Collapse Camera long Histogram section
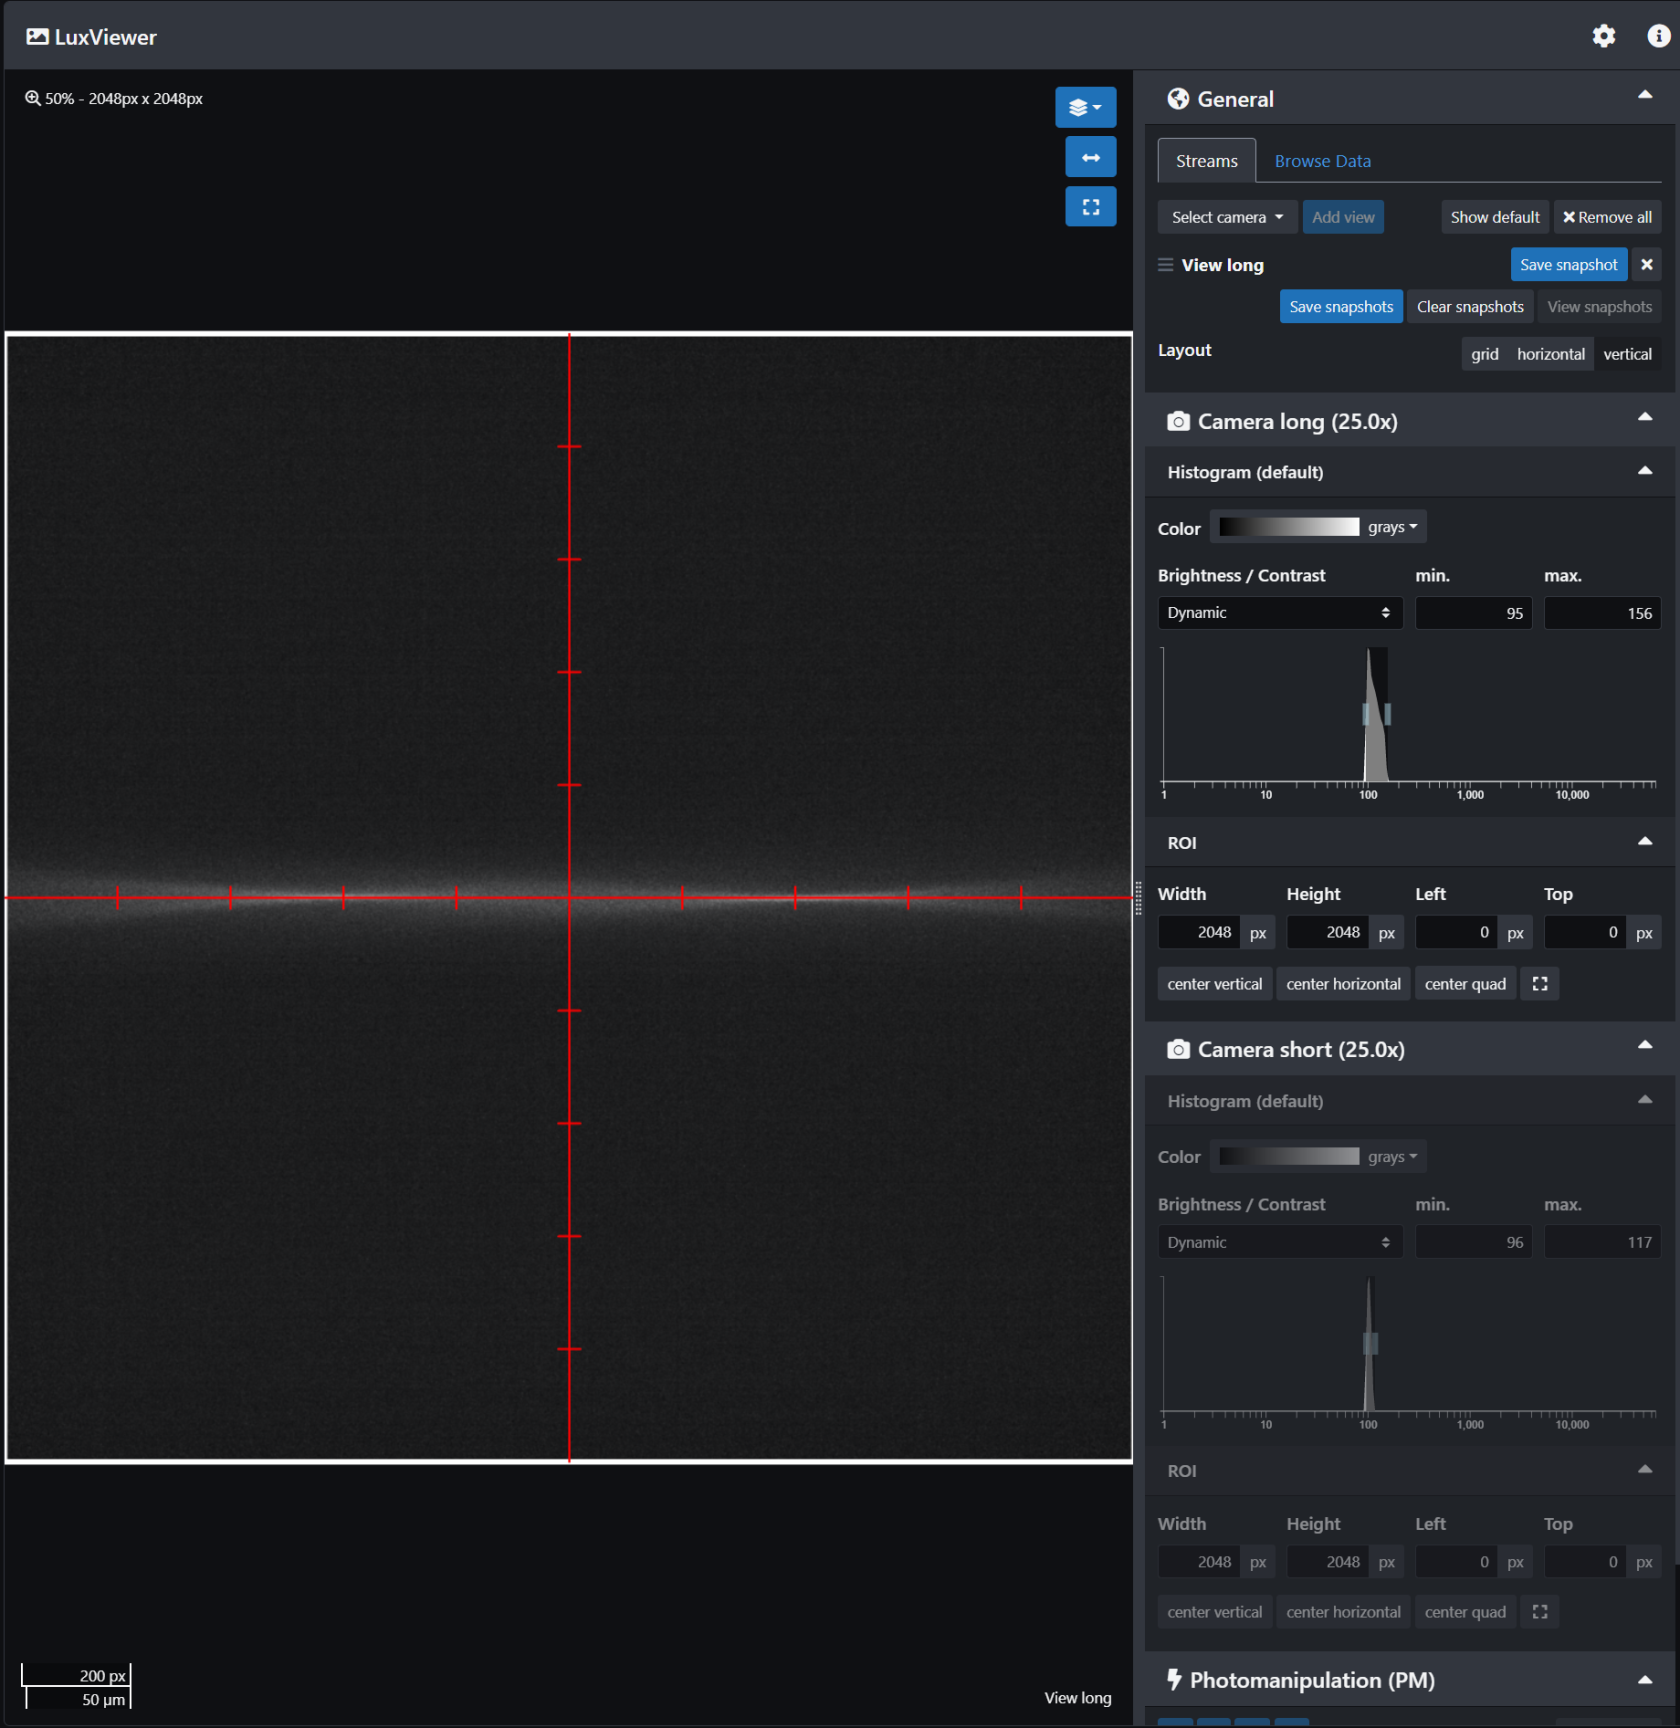 (1644, 471)
